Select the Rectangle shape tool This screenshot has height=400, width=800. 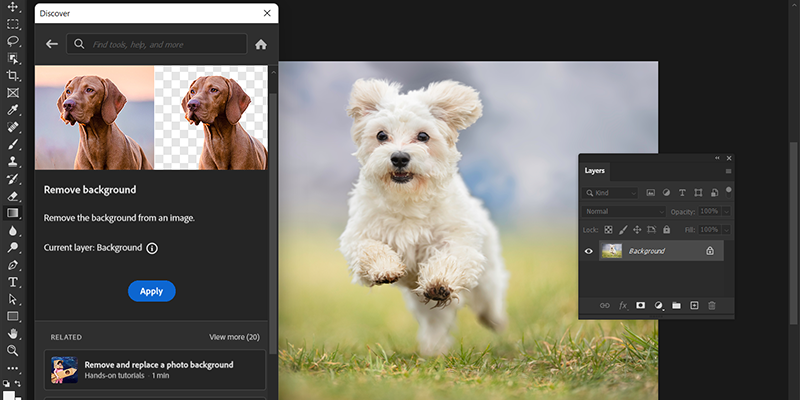point(13,316)
